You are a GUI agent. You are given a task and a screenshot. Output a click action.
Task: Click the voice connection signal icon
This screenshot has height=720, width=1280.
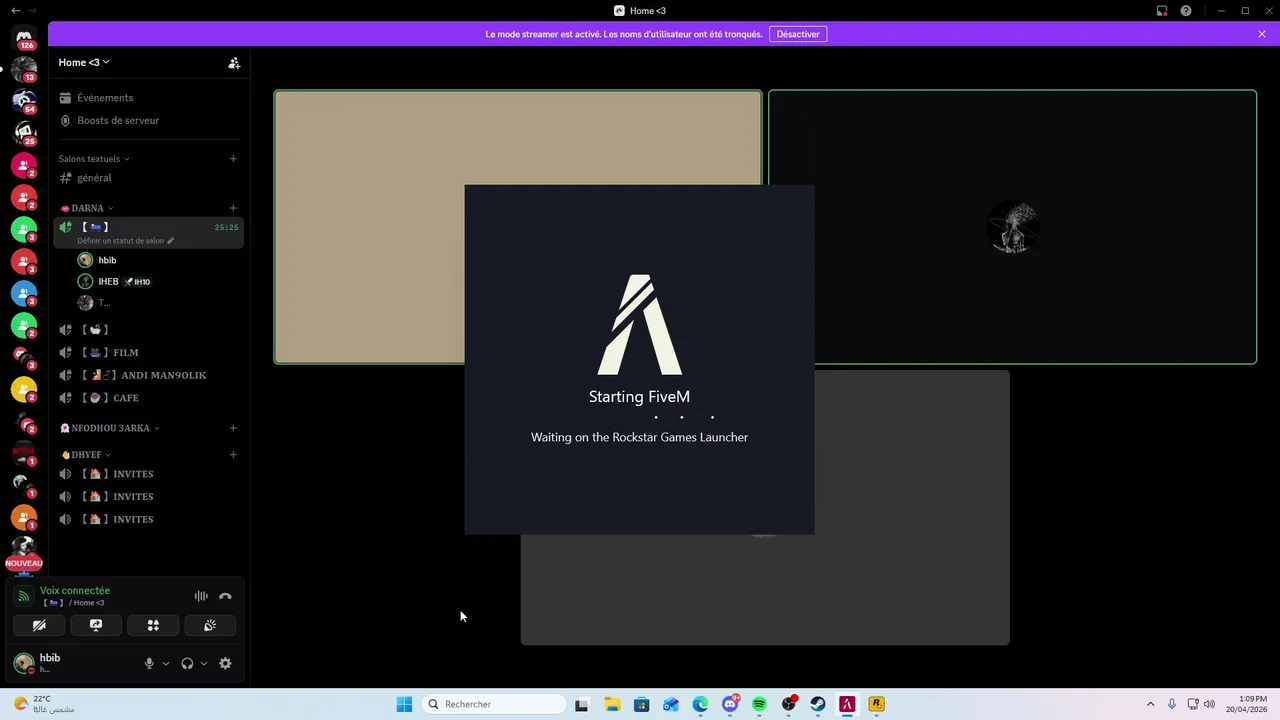click(x=24, y=596)
